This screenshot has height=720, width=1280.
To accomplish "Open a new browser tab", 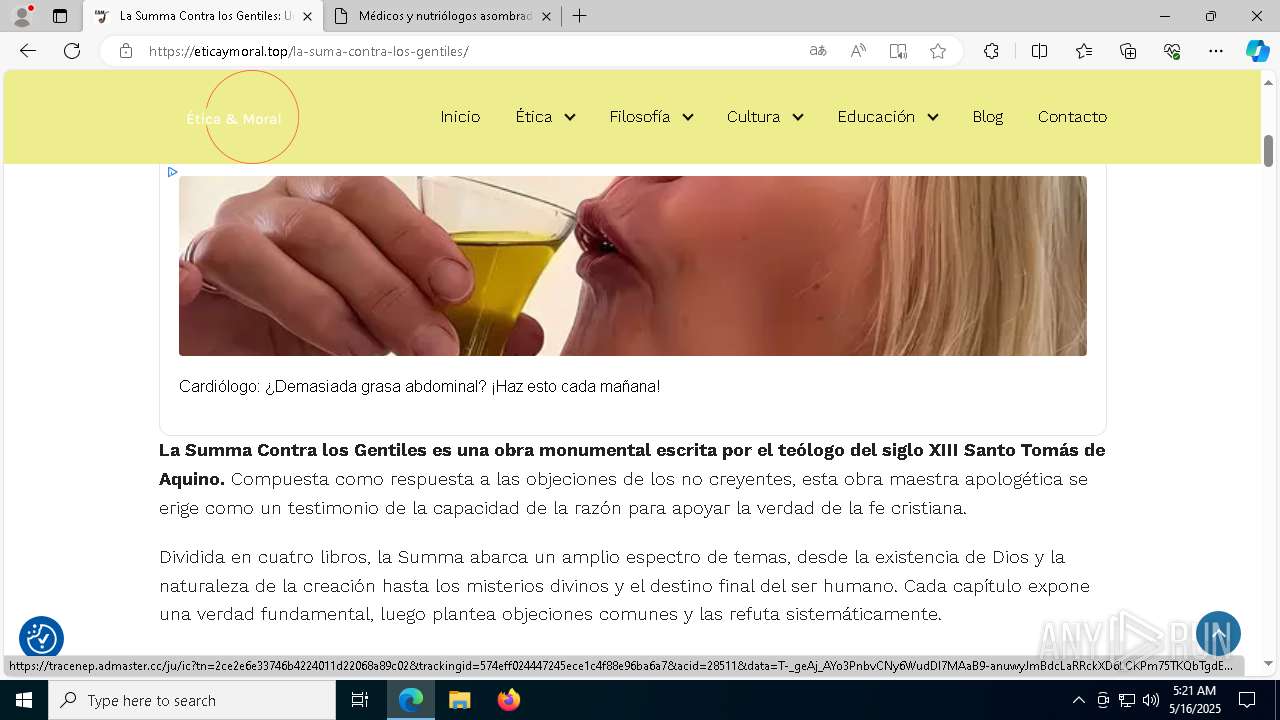I will (579, 16).
